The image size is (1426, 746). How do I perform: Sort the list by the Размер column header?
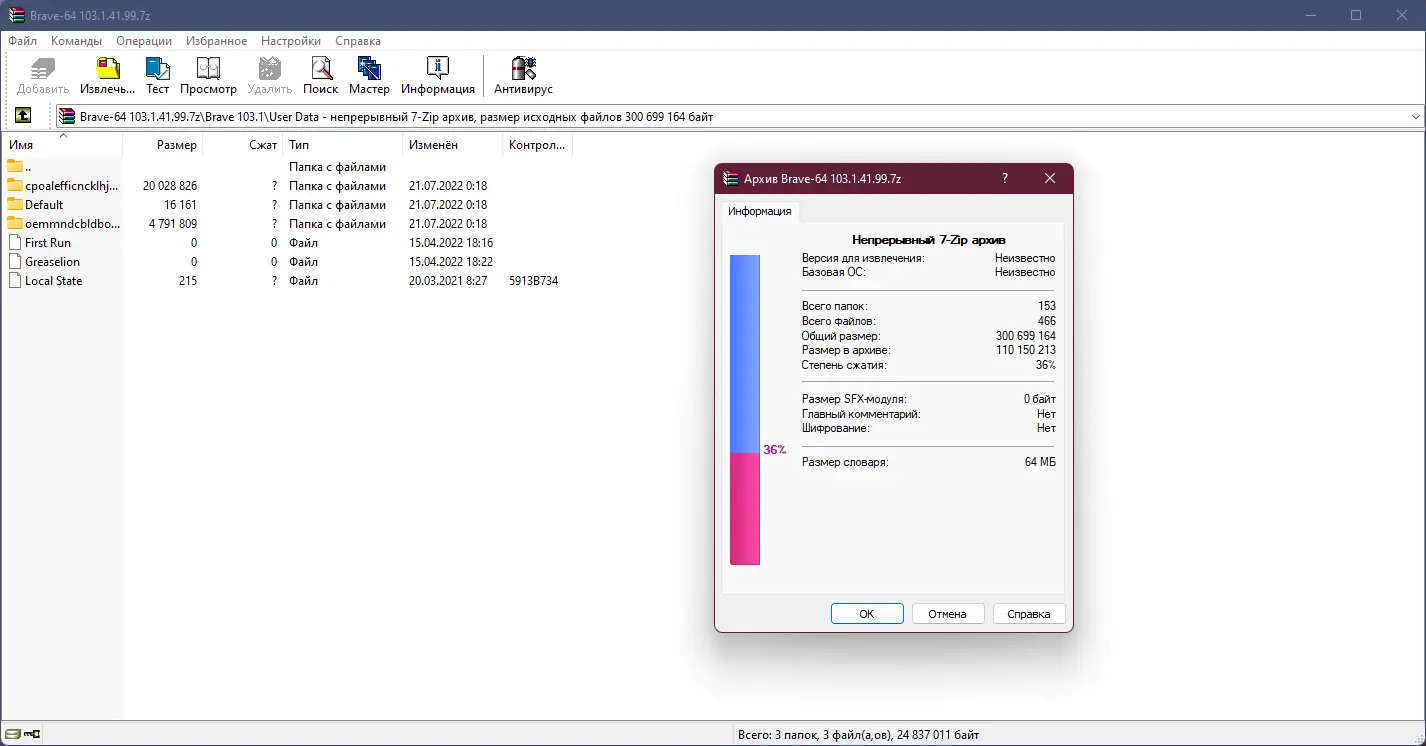(x=162, y=145)
